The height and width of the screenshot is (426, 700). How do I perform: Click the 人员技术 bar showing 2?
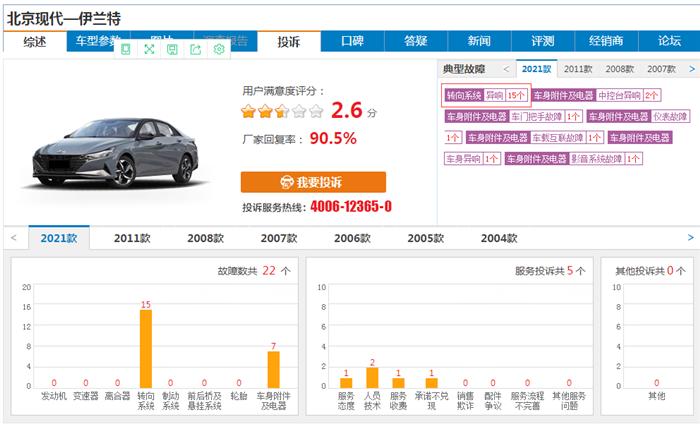pos(372,378)
